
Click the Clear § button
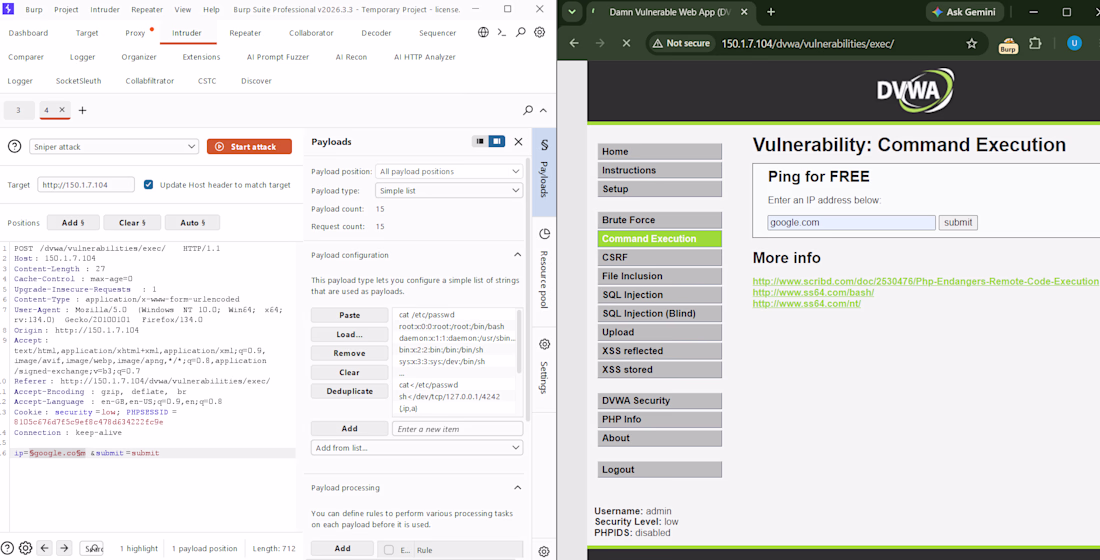pyautogui.click(x=132, y=222)
